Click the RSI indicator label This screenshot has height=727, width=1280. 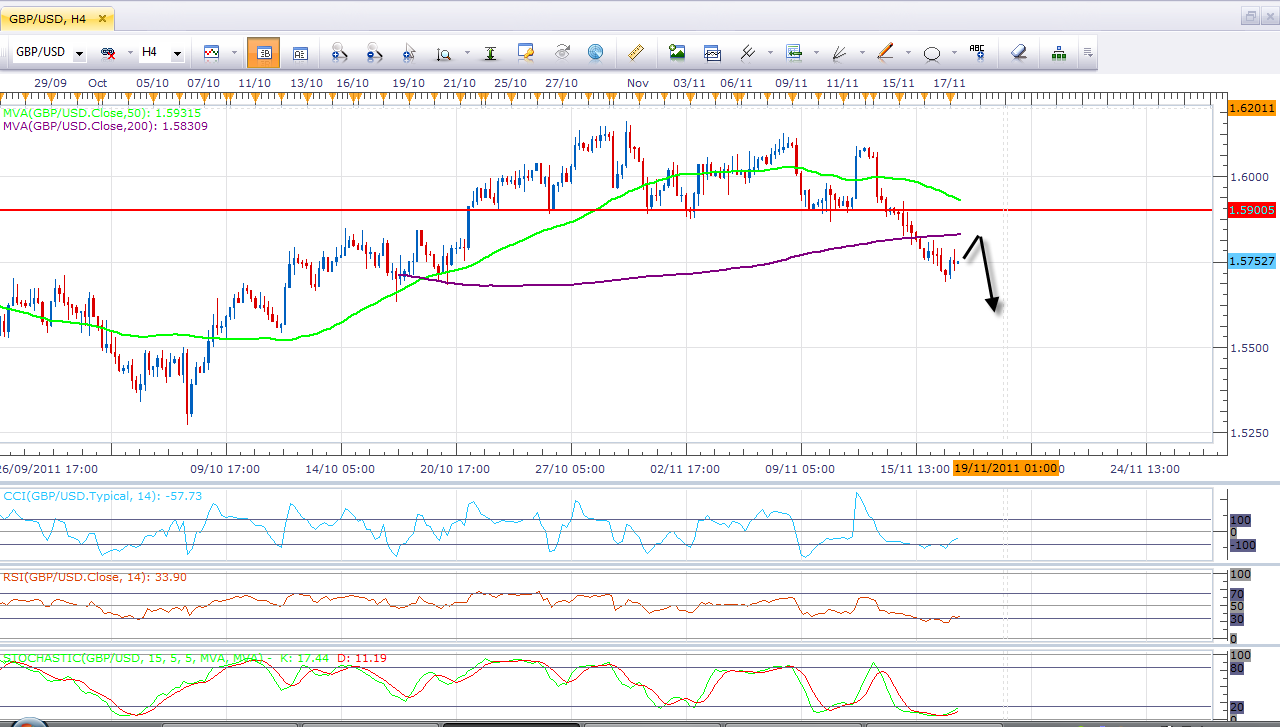pyautogui.click(x=95, y=577)
